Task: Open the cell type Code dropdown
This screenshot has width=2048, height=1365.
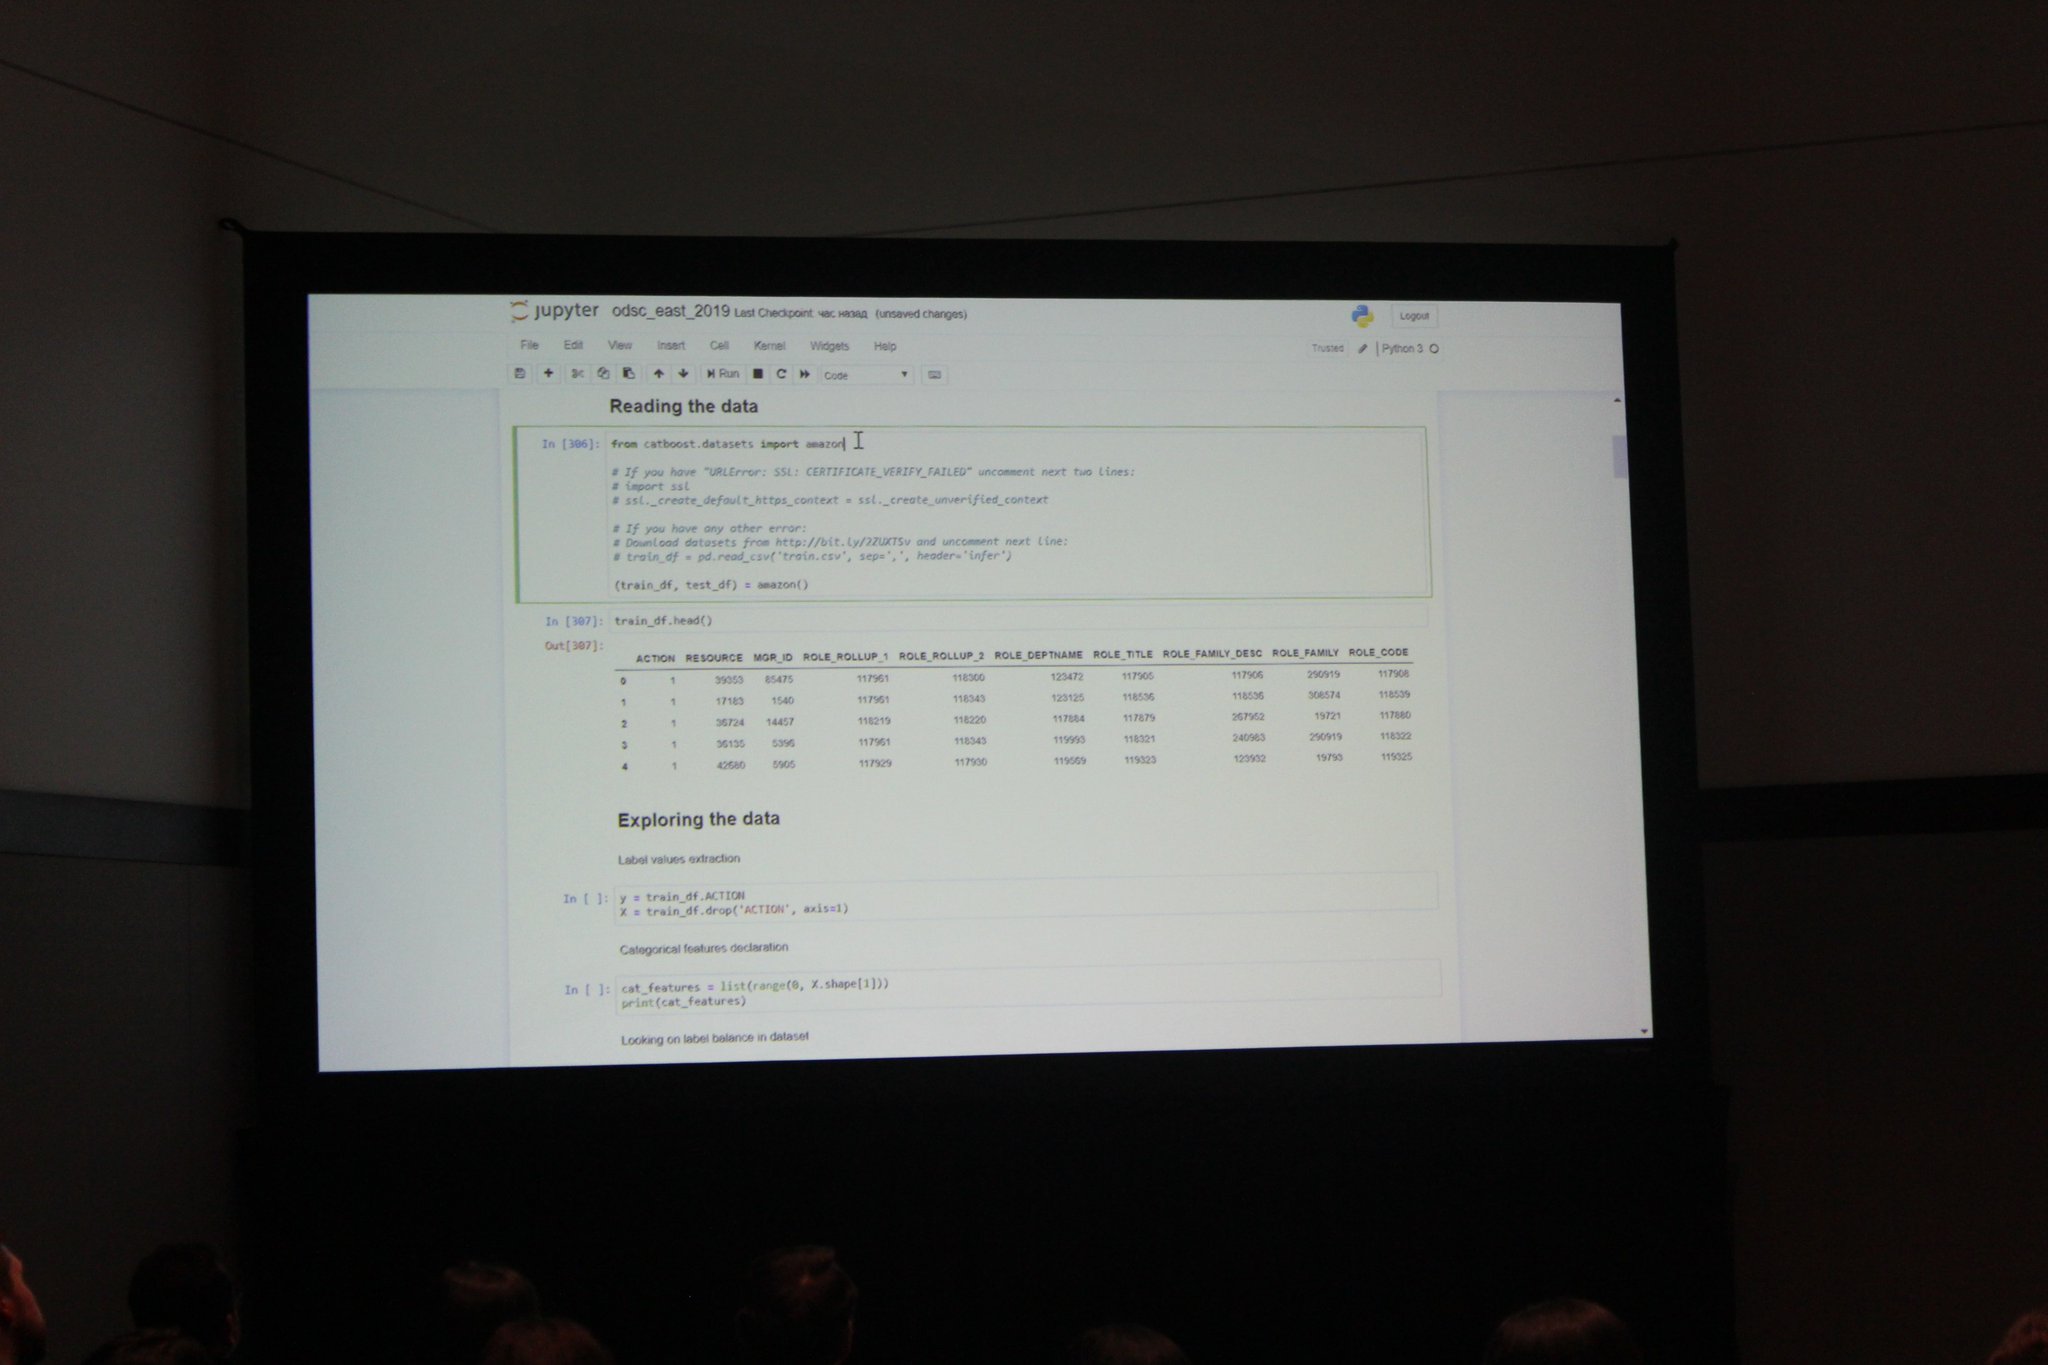Action: (x=866, y=375)
